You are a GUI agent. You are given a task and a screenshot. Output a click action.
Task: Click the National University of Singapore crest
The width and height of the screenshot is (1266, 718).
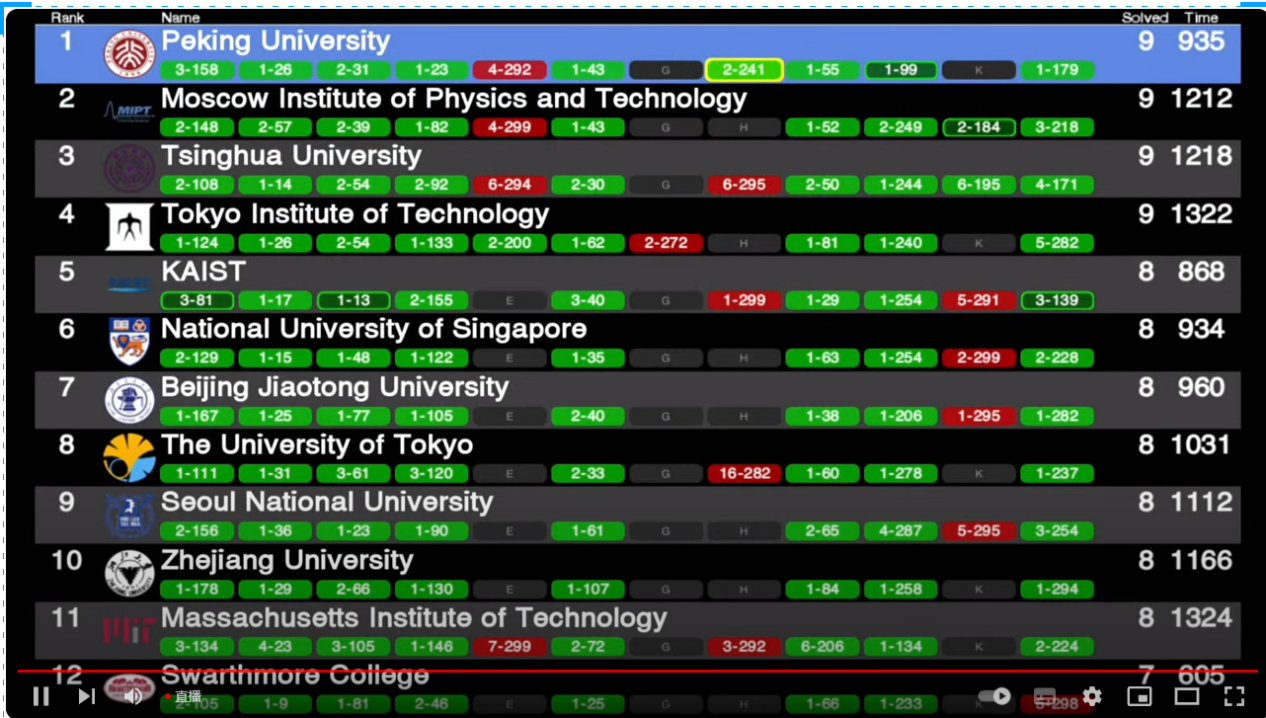(x=130, y=342)
